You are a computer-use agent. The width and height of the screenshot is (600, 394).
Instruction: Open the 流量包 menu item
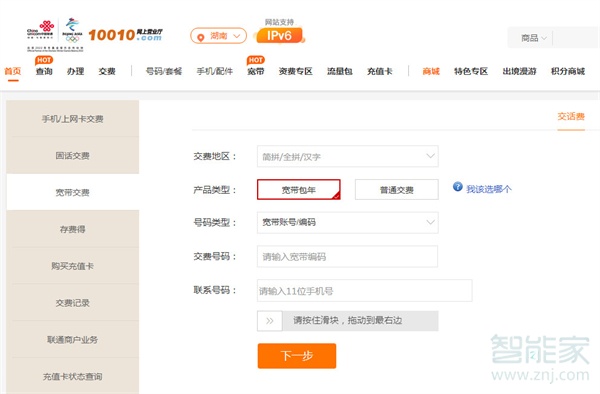pos(340,71)
